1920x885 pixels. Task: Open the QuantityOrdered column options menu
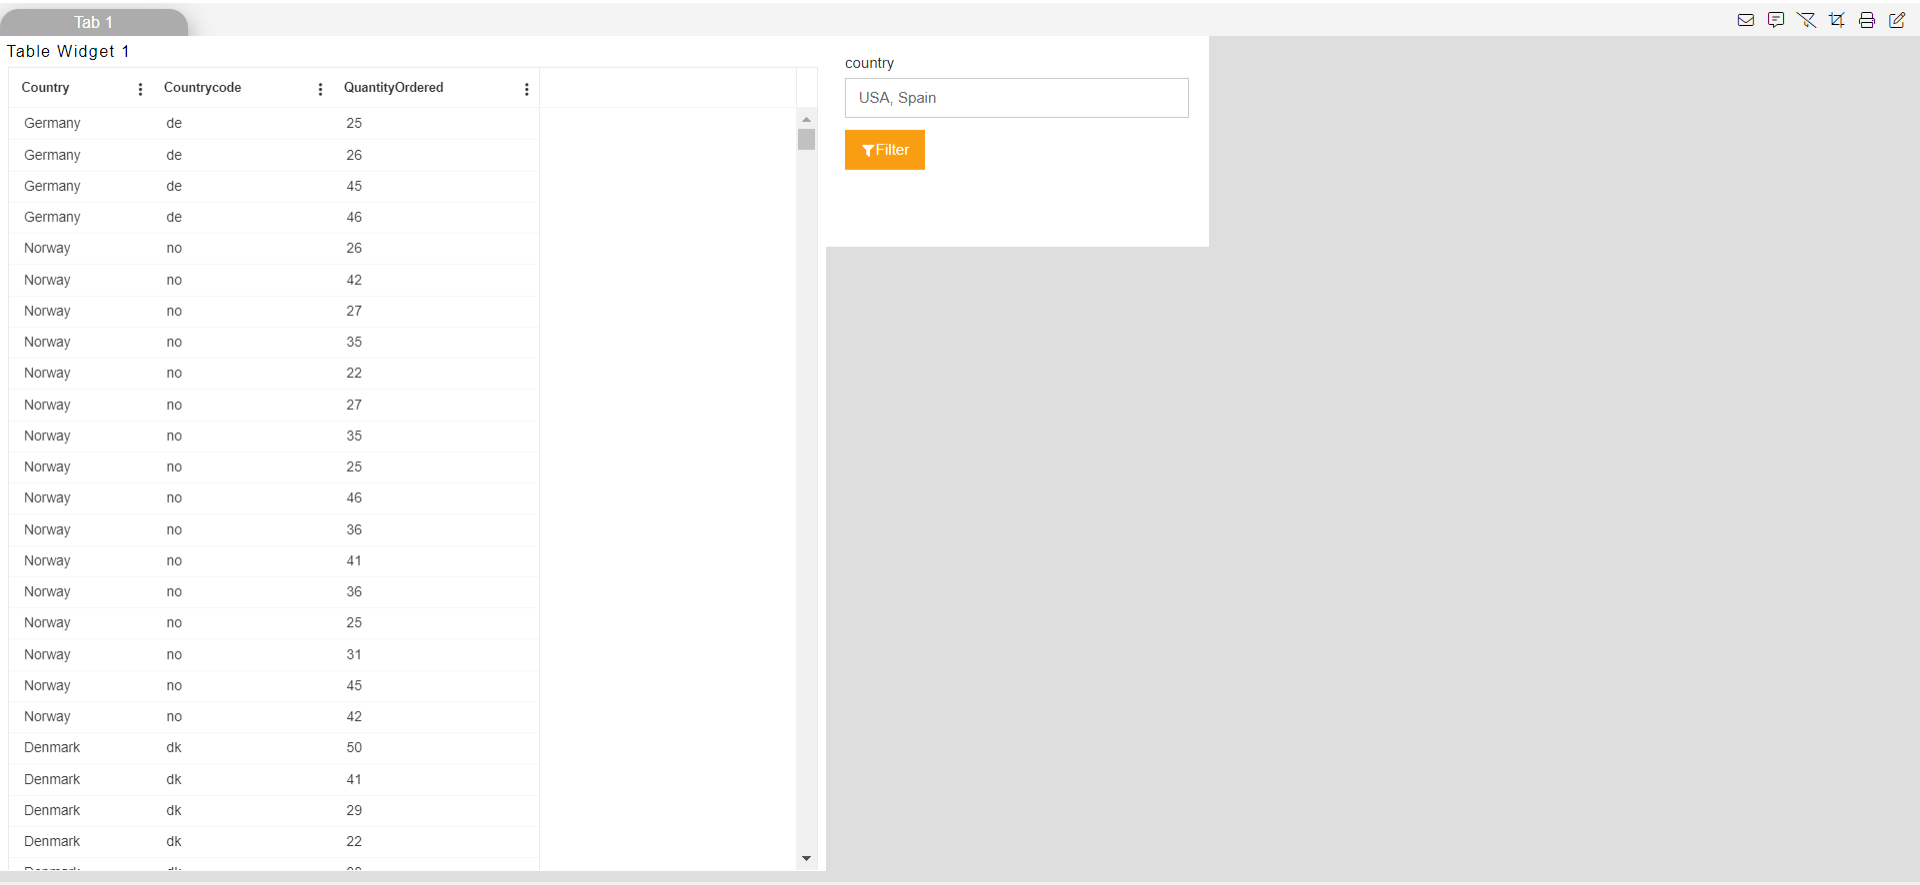[527, 89]
